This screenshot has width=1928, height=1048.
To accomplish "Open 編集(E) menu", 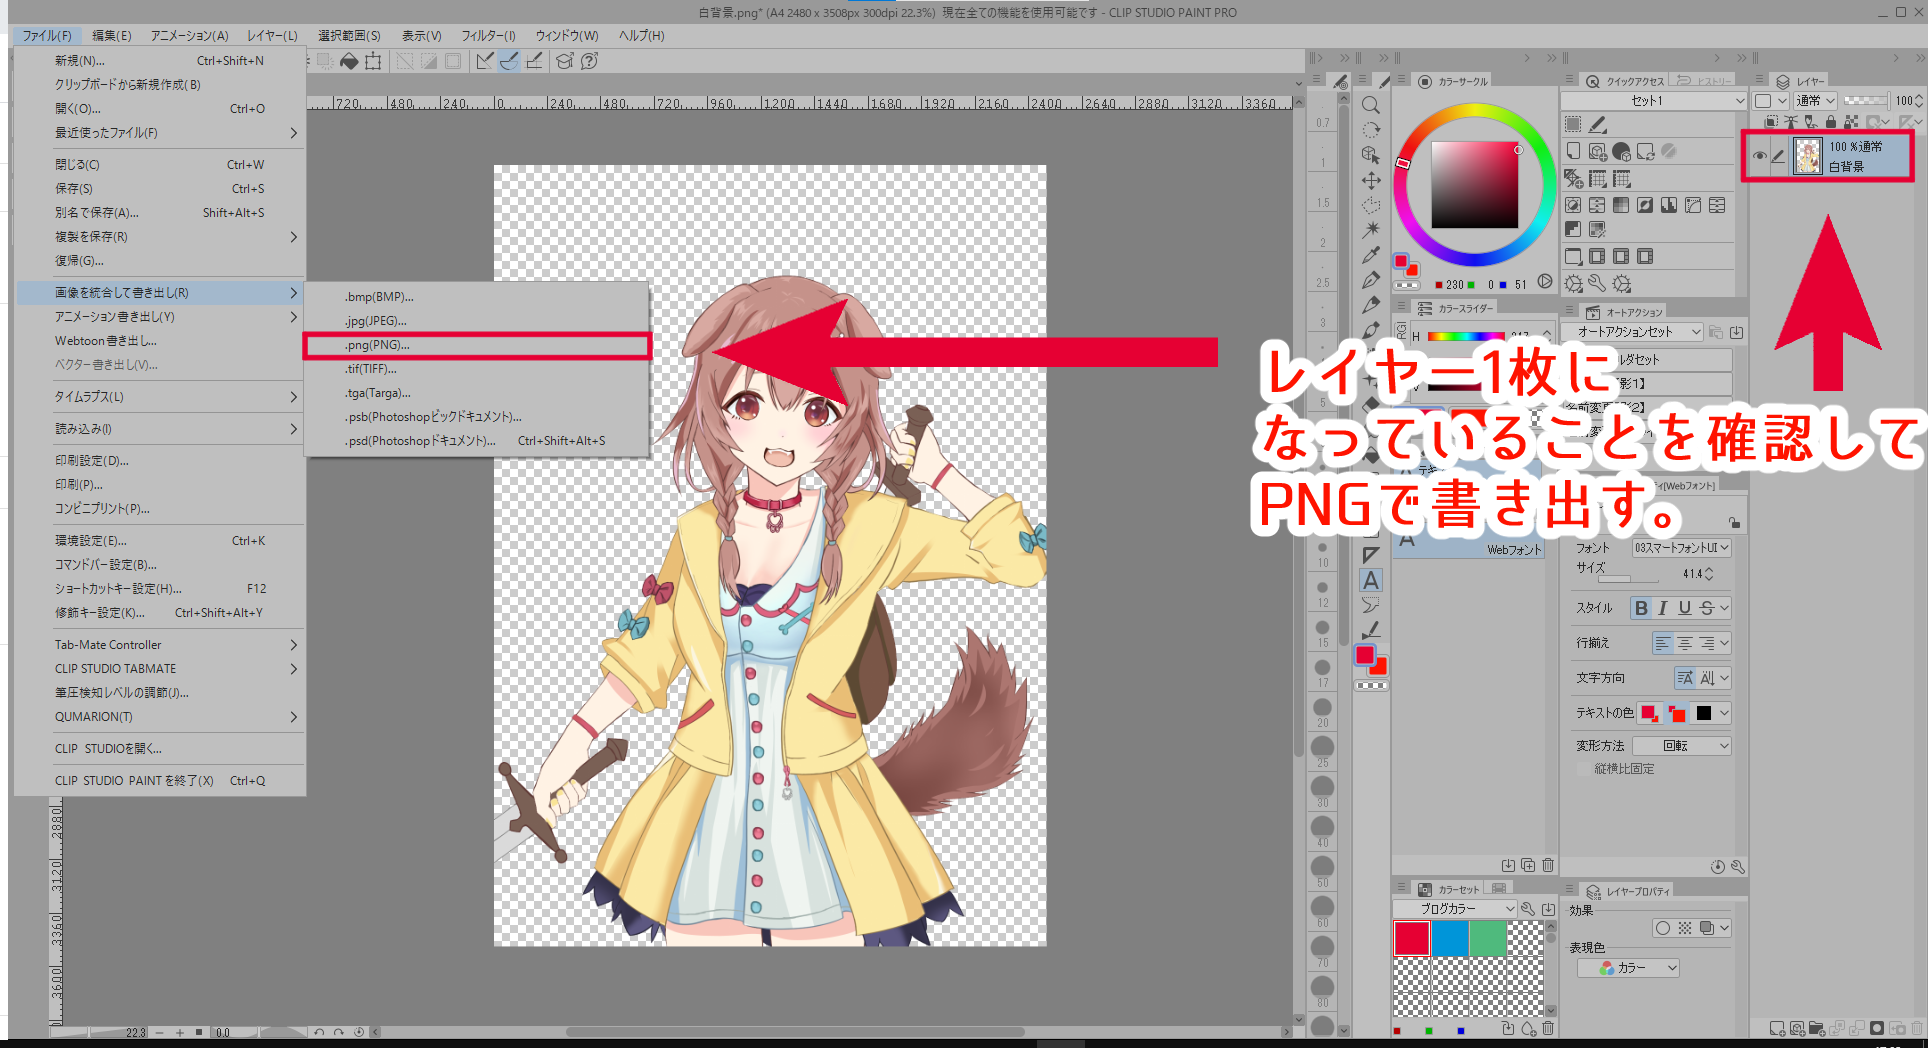I will tap(111, 36).
